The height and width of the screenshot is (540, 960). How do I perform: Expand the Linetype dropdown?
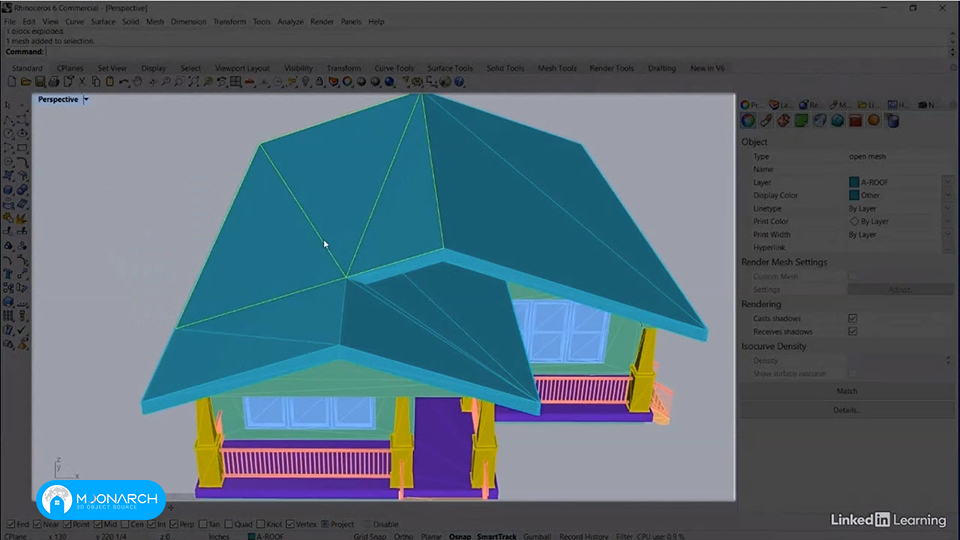[x=948, y=208]
